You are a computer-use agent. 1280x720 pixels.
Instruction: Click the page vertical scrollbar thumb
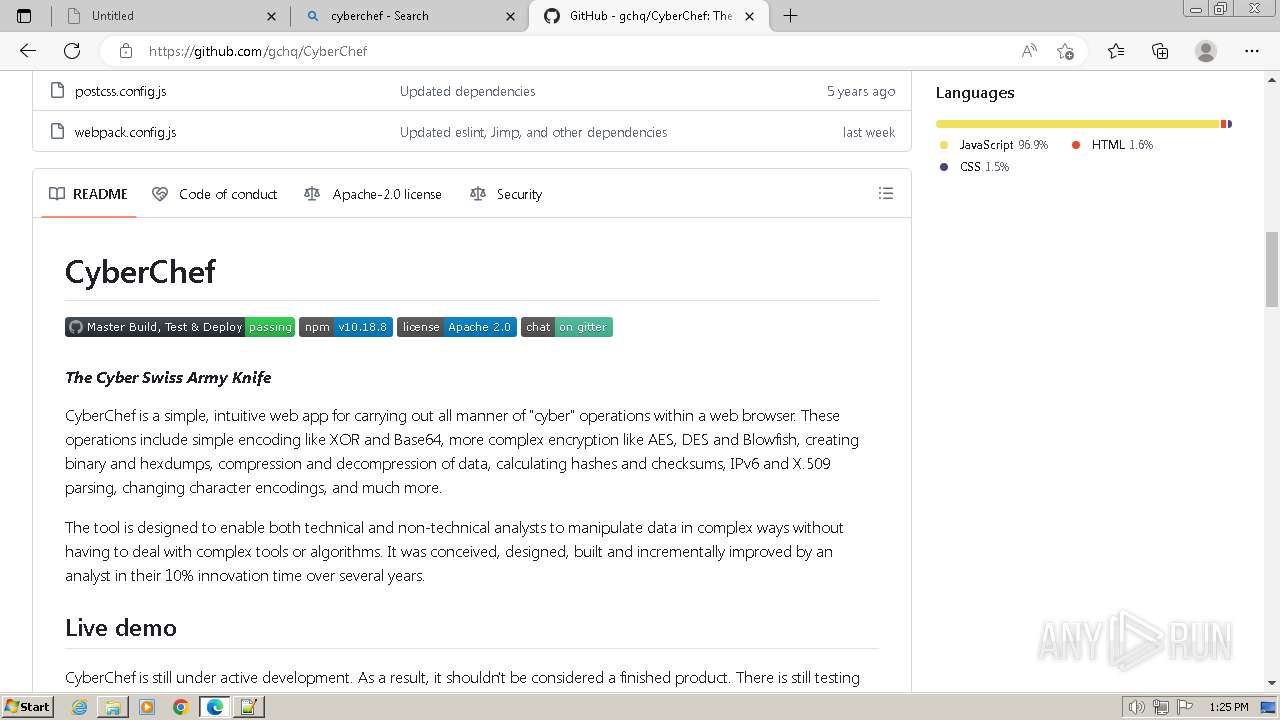(x=1272, y=269)
